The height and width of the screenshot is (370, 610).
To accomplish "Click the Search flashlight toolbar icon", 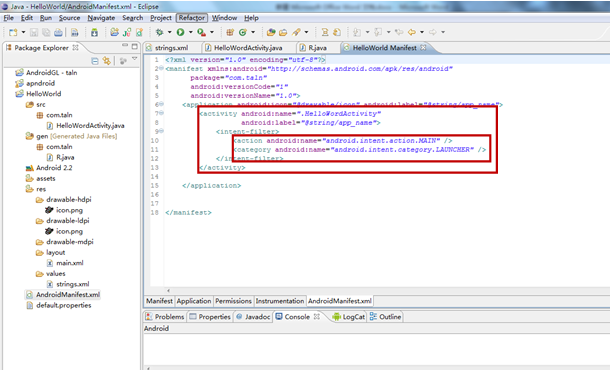I will tap(296, 32).
